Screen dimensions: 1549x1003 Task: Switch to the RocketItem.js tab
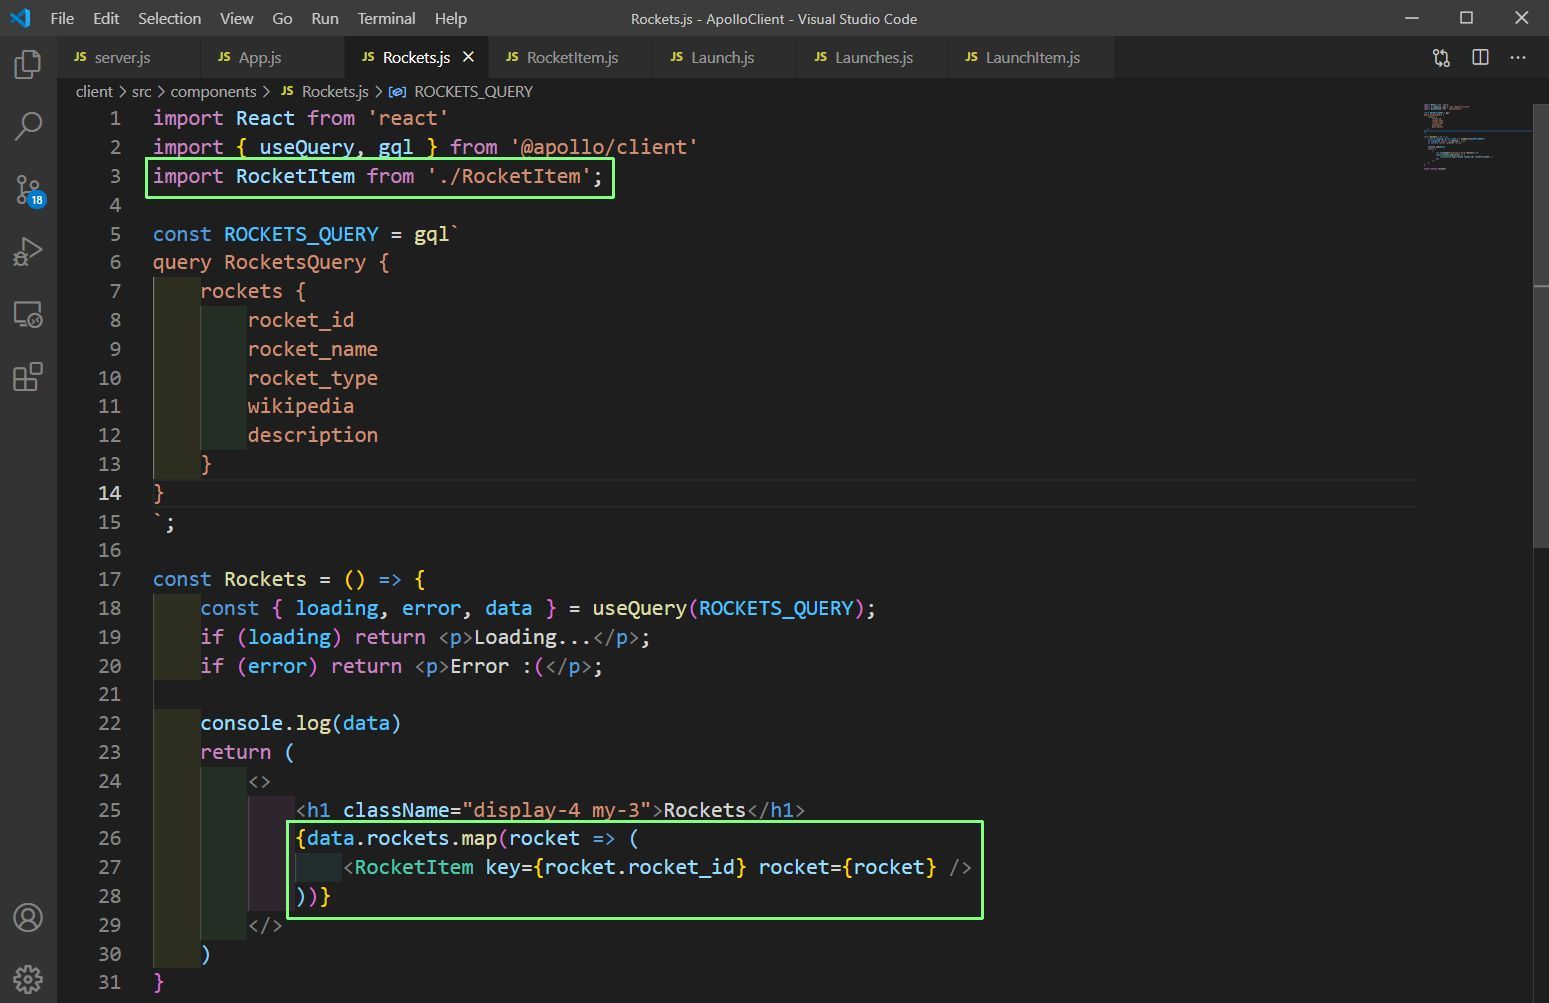571,57
